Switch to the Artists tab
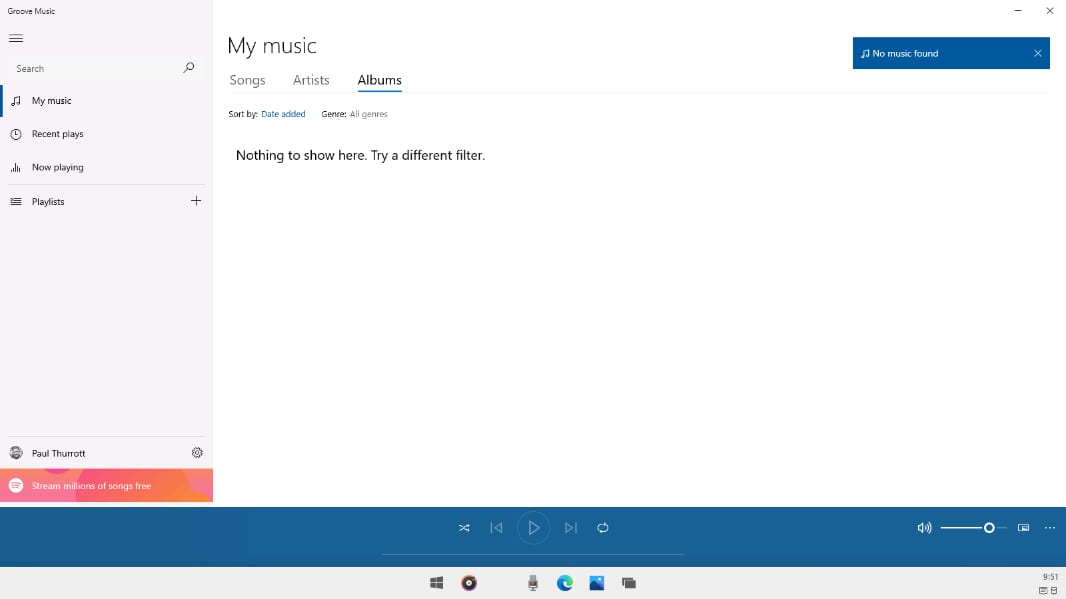1066x599 pixels. [311, 80]
